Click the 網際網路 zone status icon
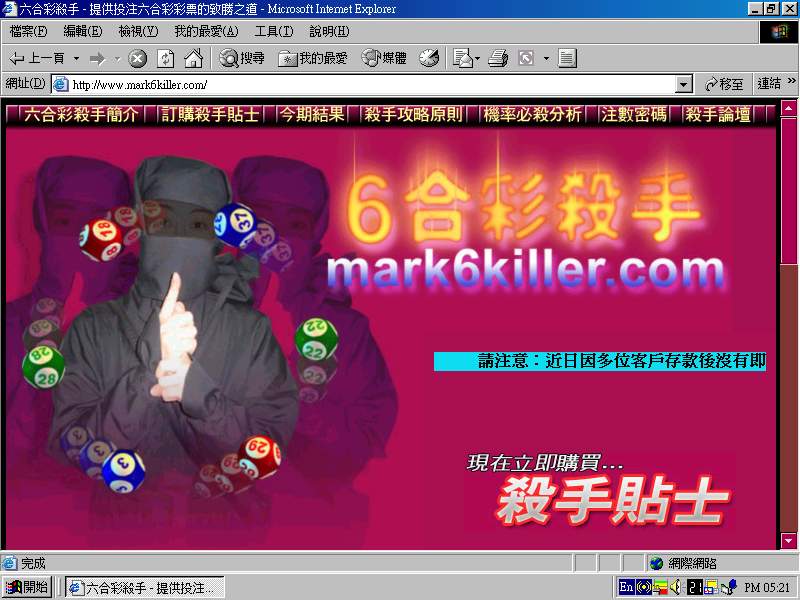Screen dimensions: 800x600 [657, 564]
